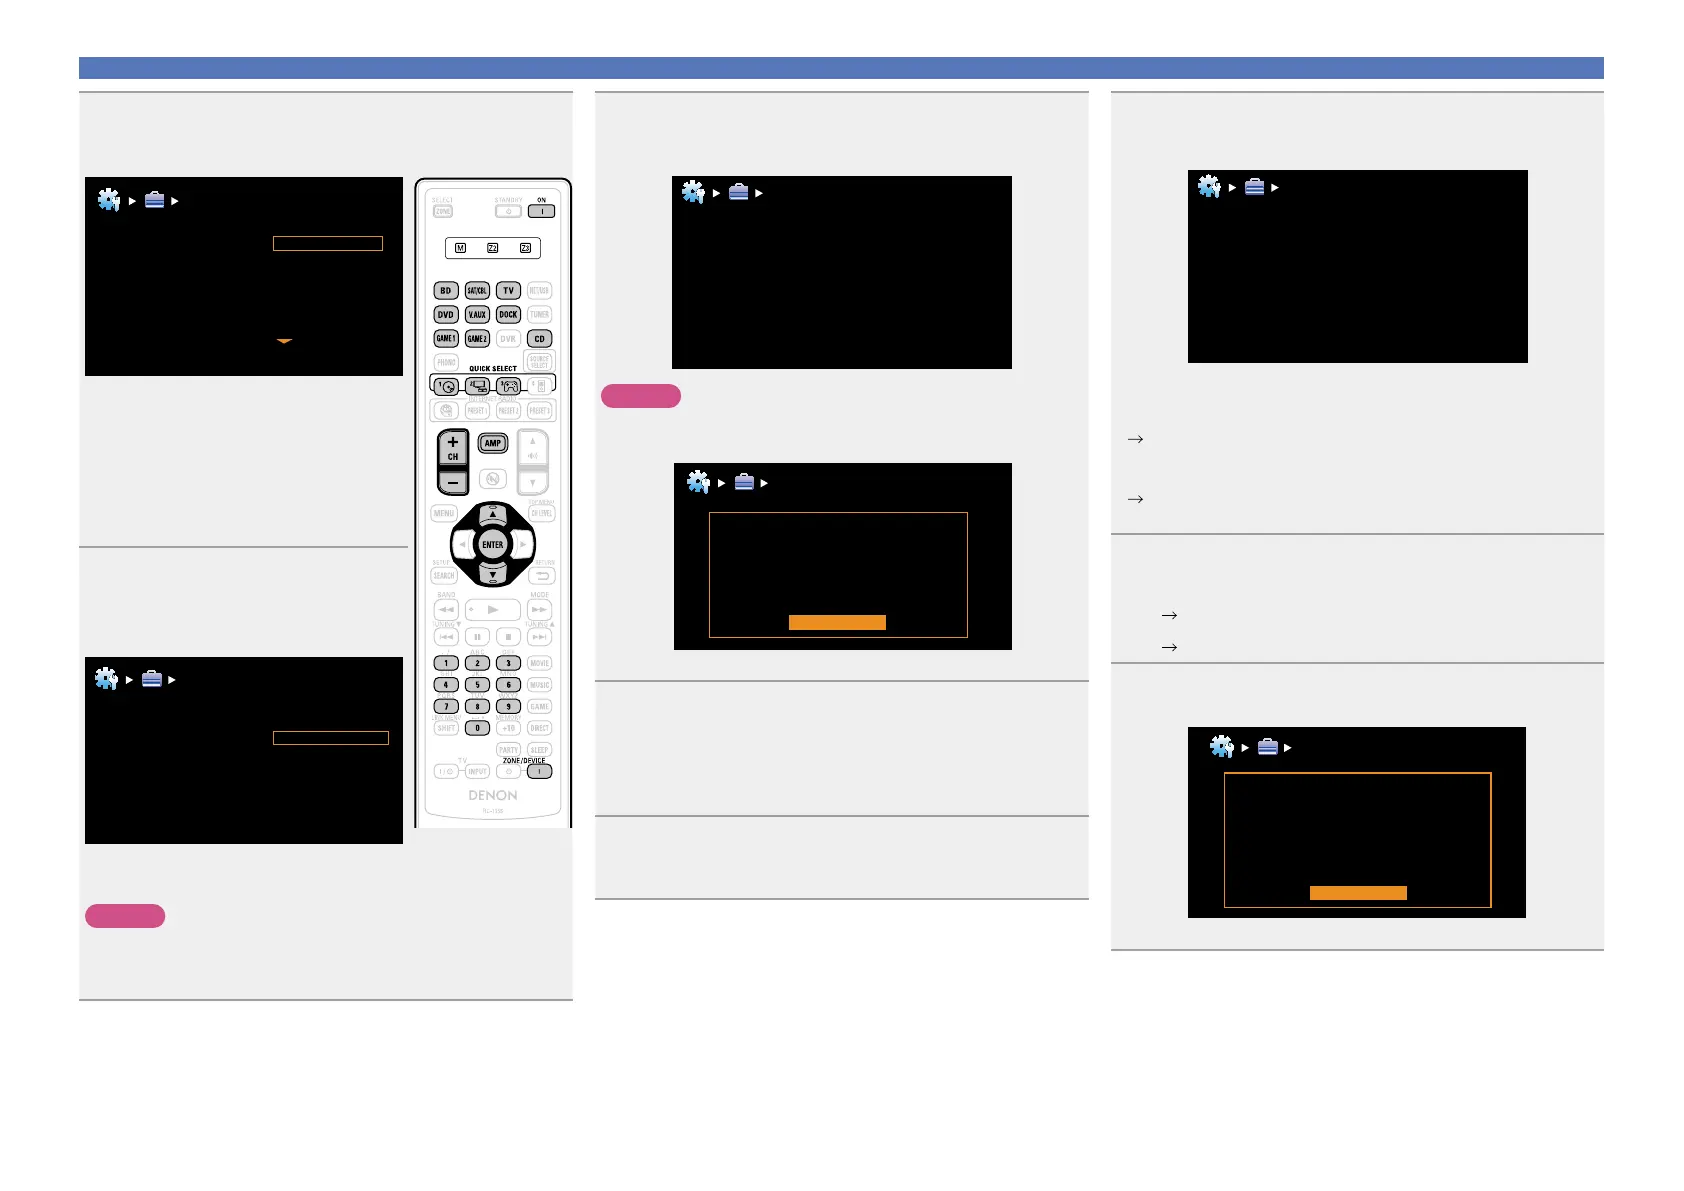Click the CH LEVEL button
The width and height of the screenshot is (1684, 1191).
pyautogui.click(x=541, y=513)
